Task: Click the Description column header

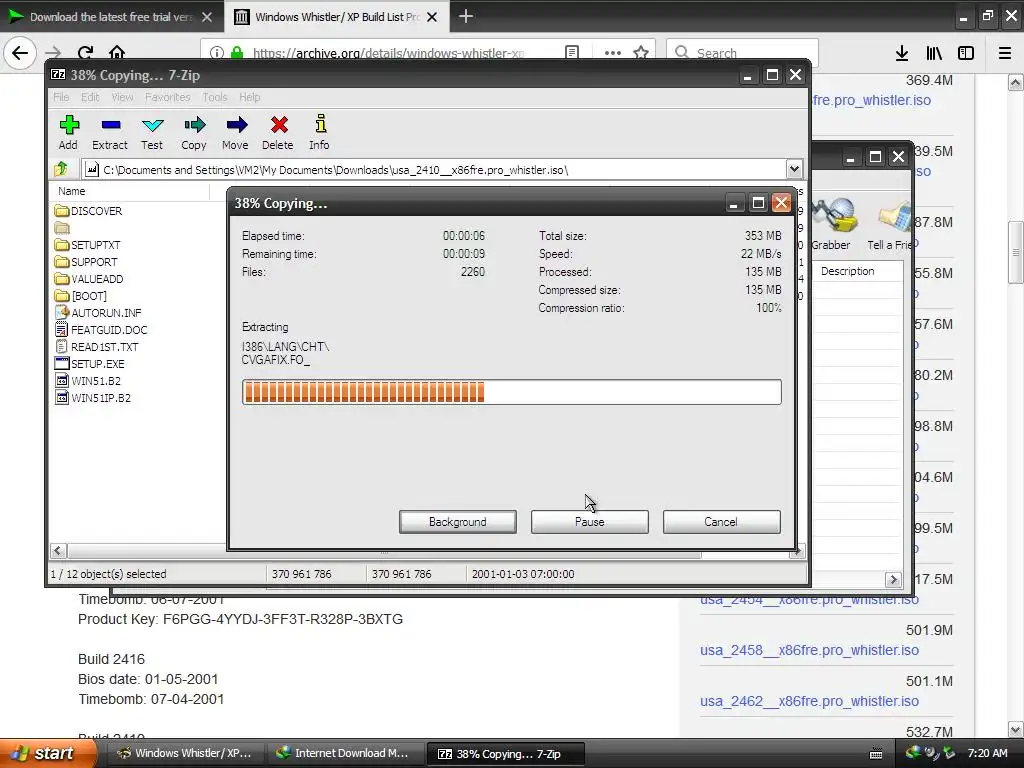Action: point(848,271)
